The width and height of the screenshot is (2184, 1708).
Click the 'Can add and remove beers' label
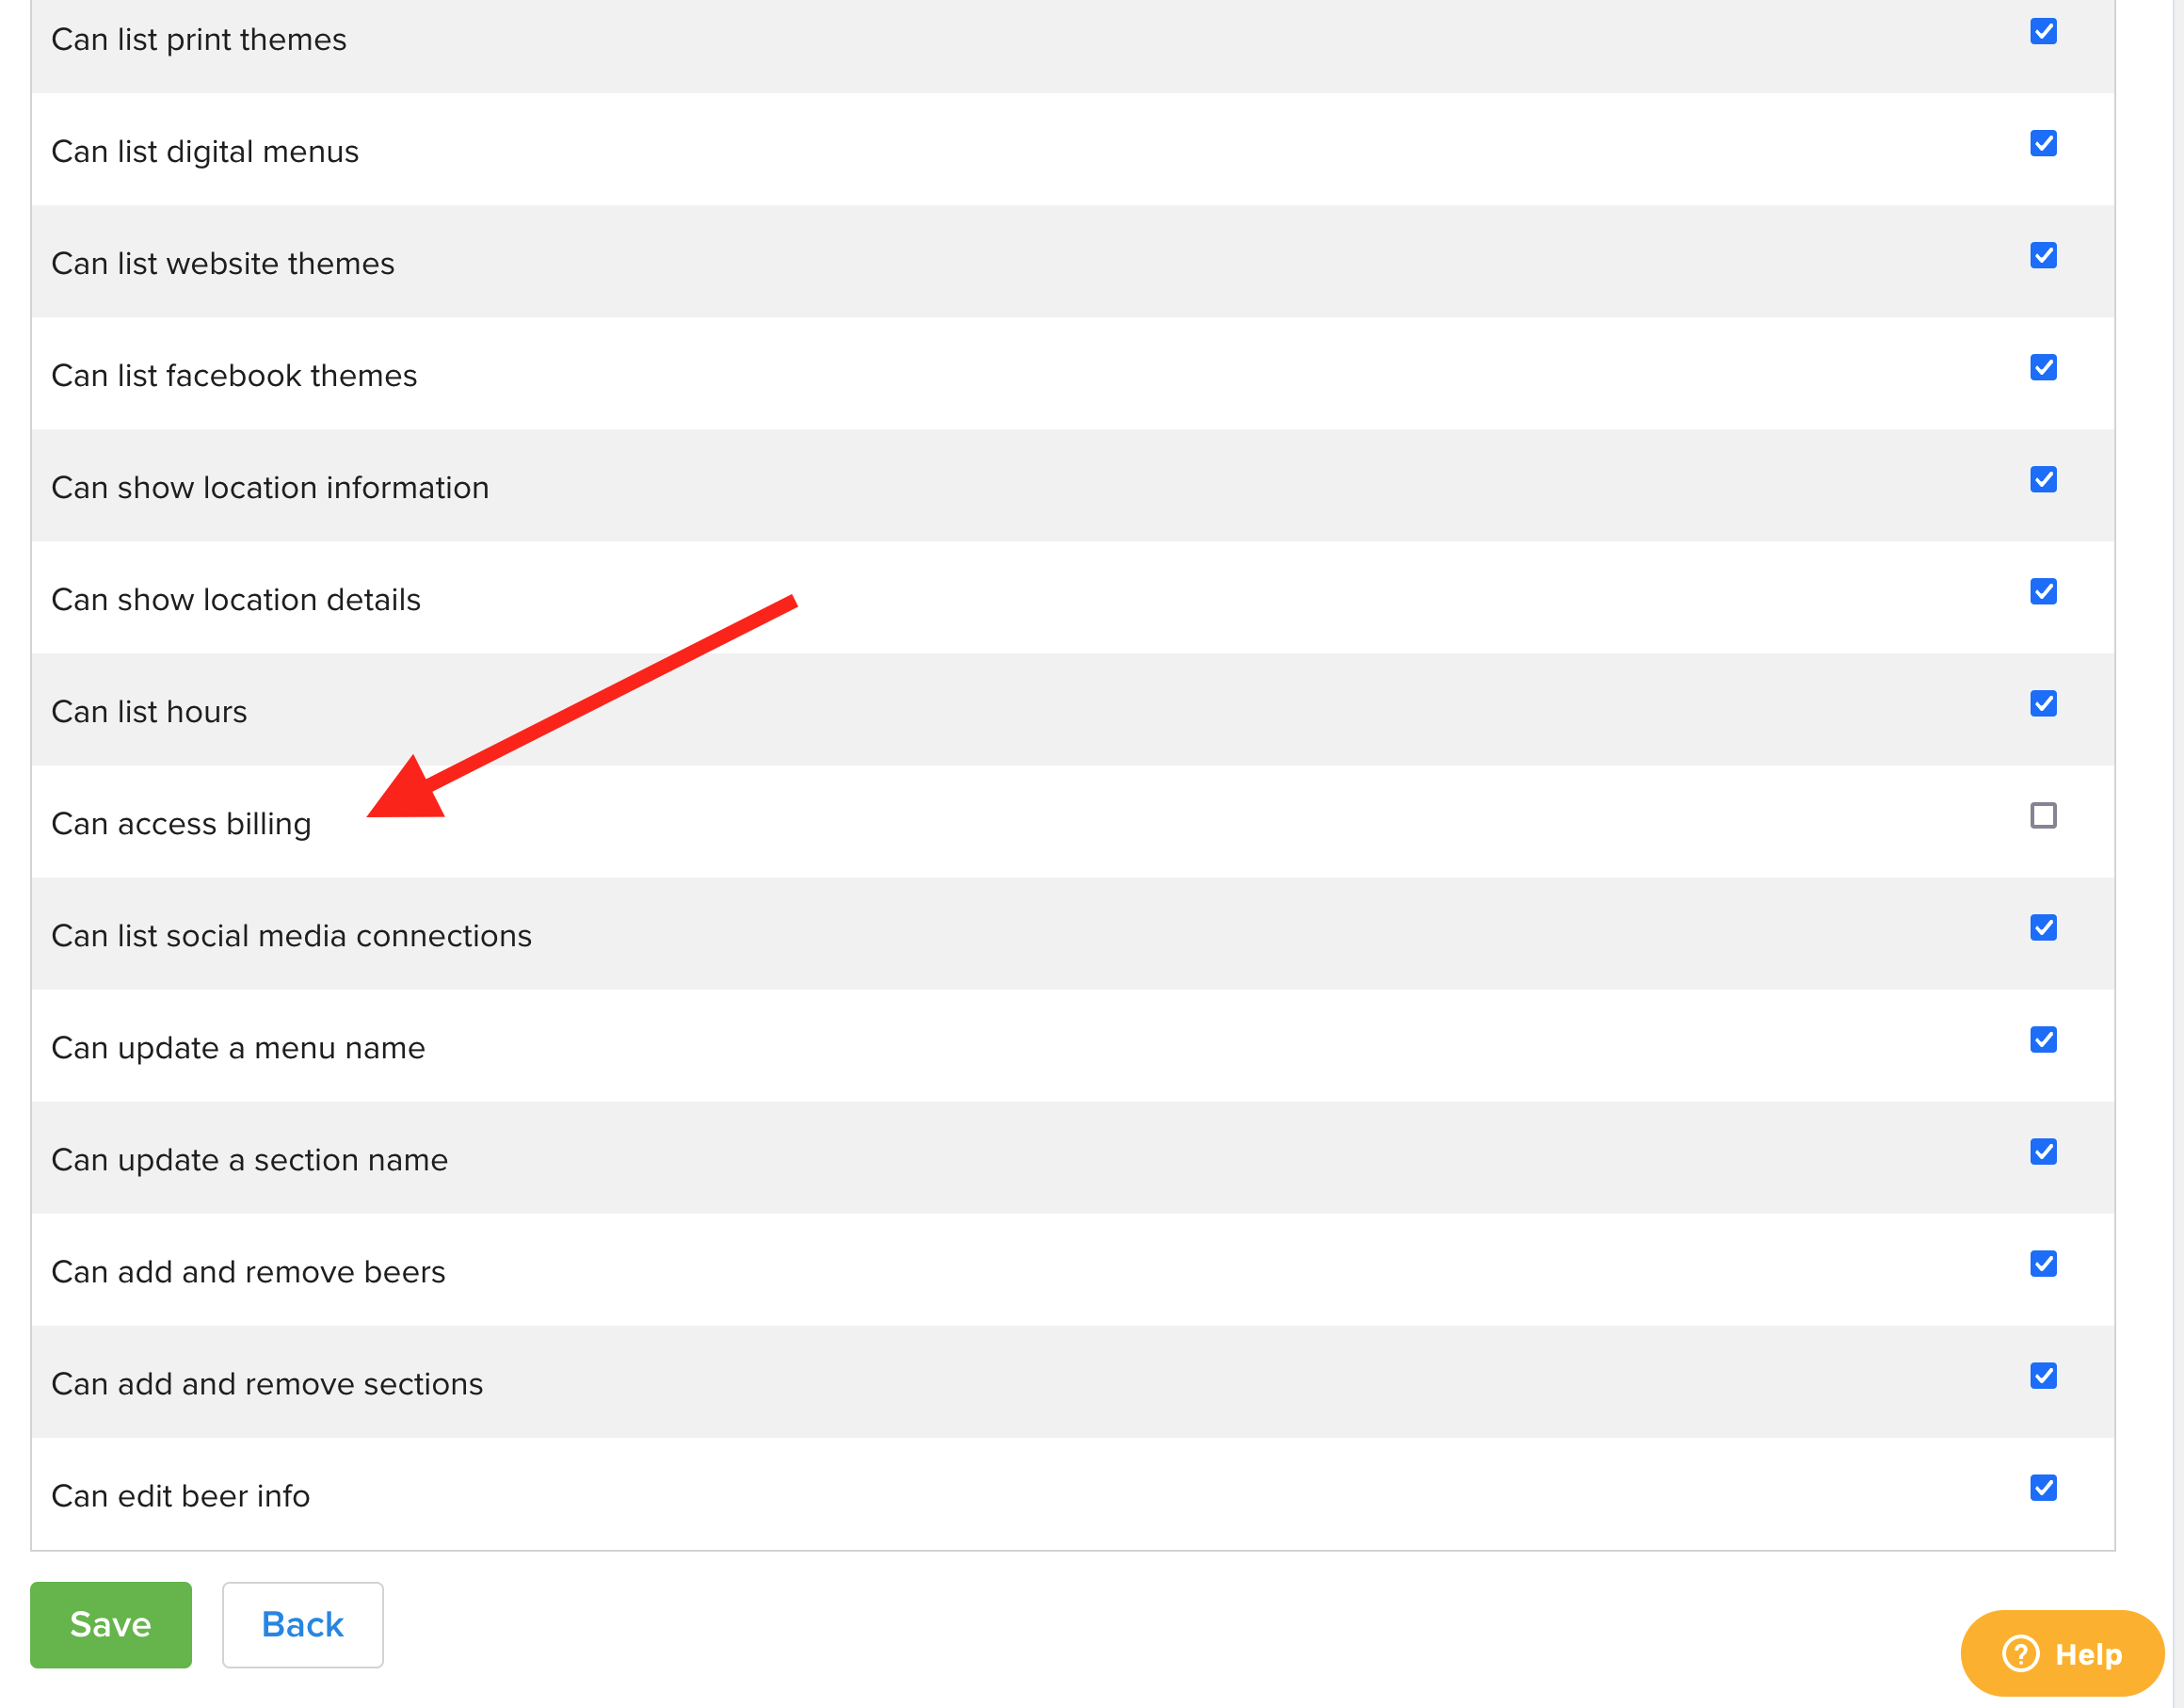point(248,1271)
